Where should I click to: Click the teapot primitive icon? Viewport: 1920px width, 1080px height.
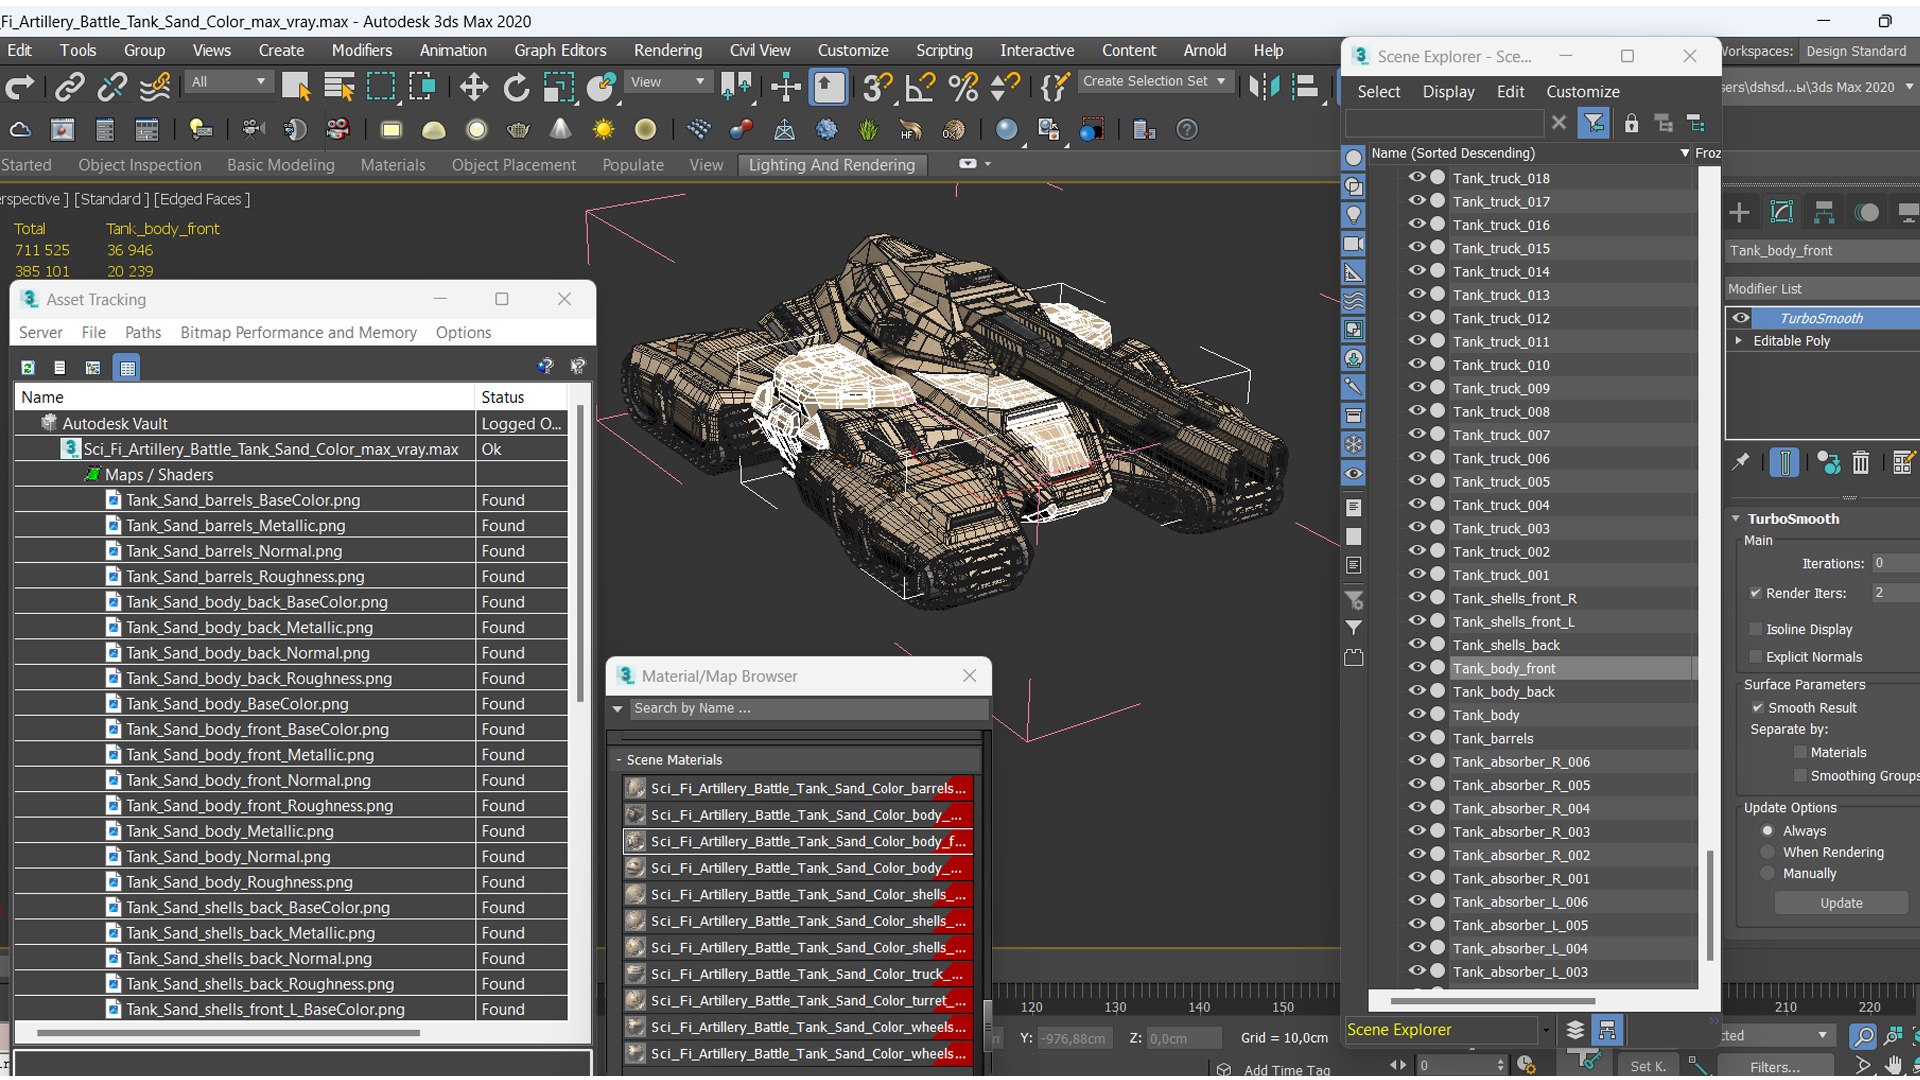518,130
